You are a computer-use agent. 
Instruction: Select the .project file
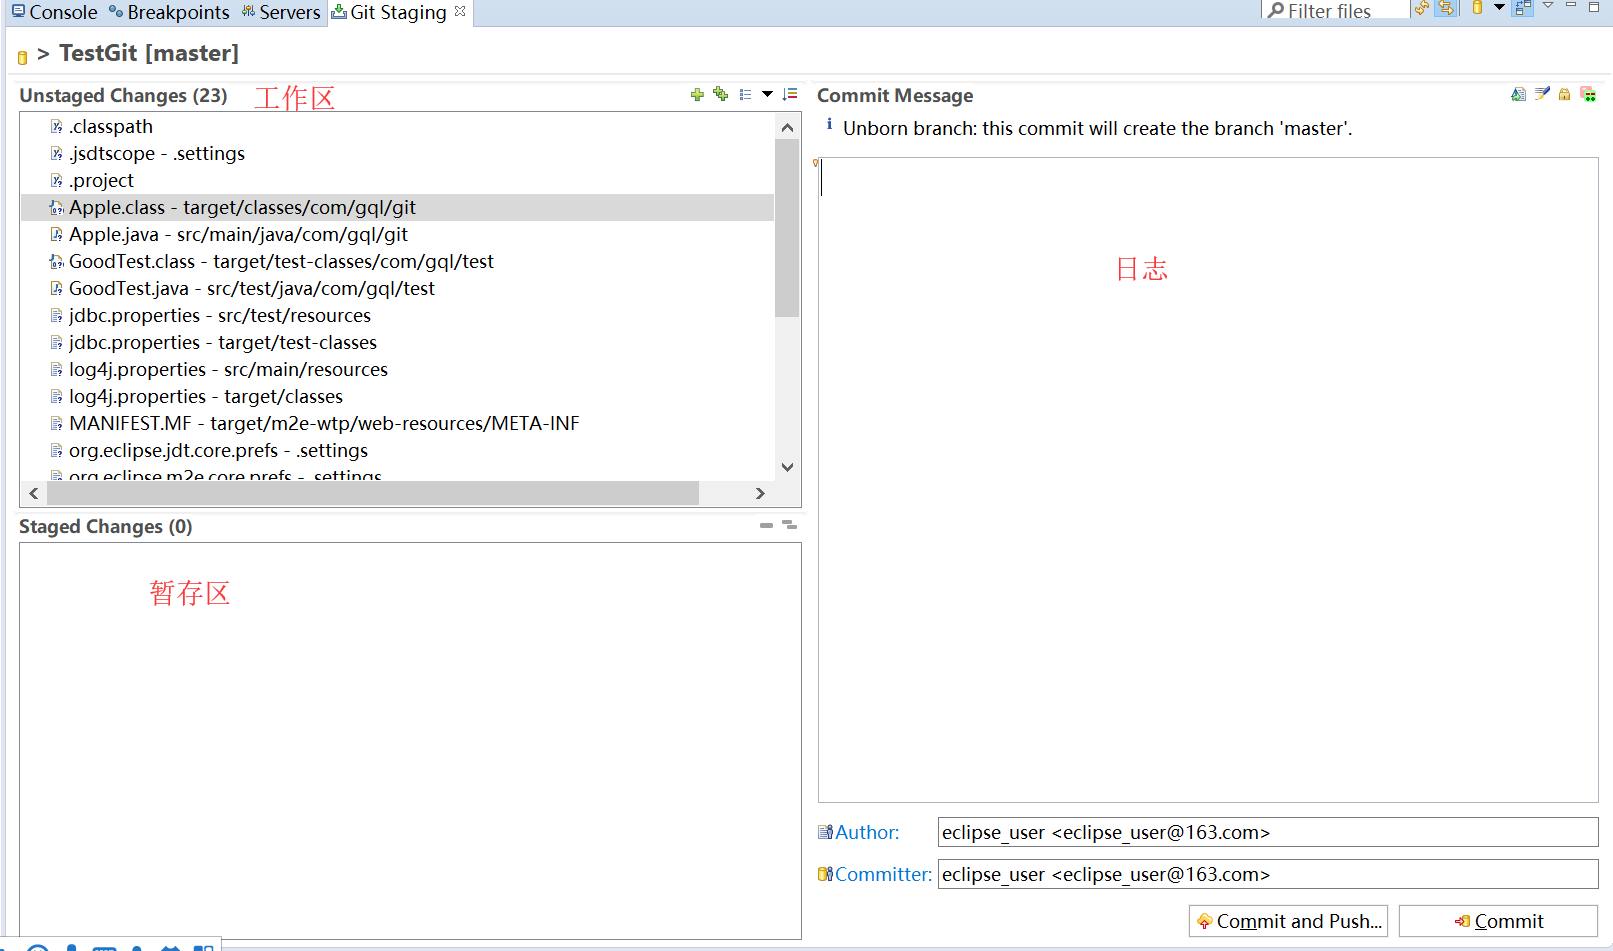click(101, 180)
